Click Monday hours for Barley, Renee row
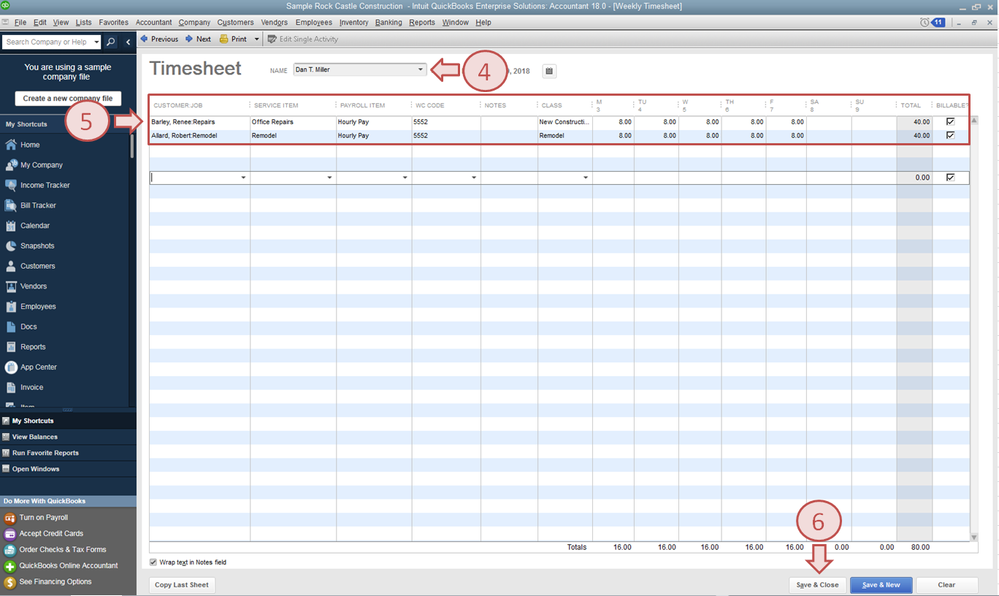Screen dimensions: 999x596 point(613,122)
